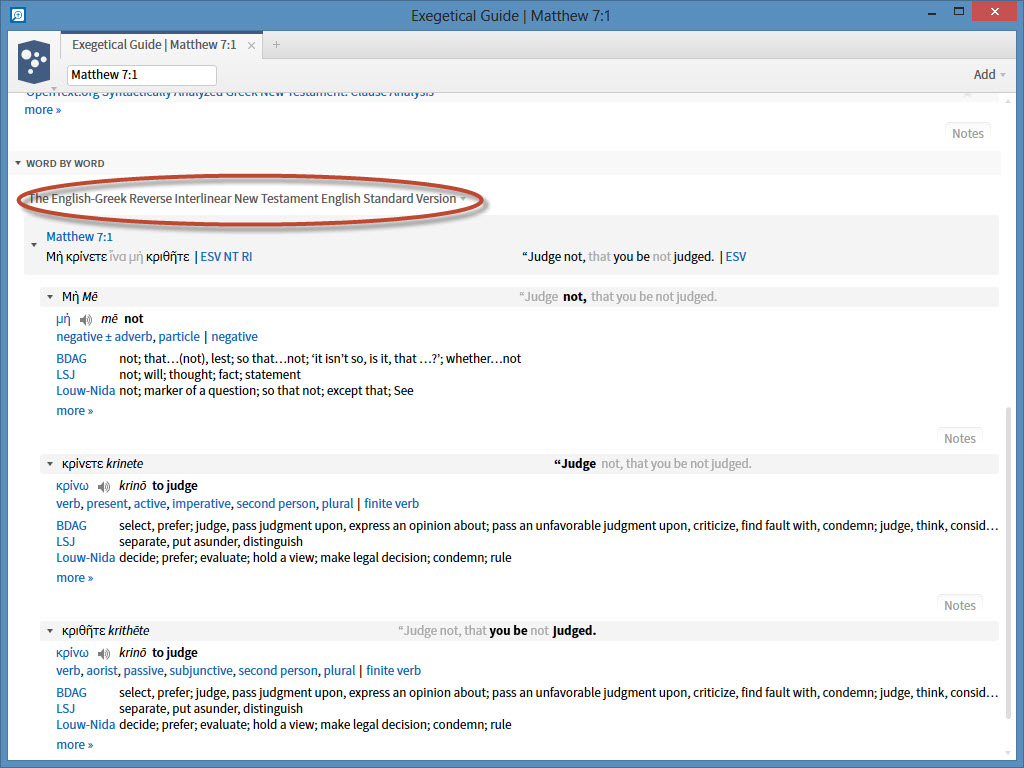The image size is (1024, 768).
Task: Click the 'aorist' tense link
Action: [102, 671]
